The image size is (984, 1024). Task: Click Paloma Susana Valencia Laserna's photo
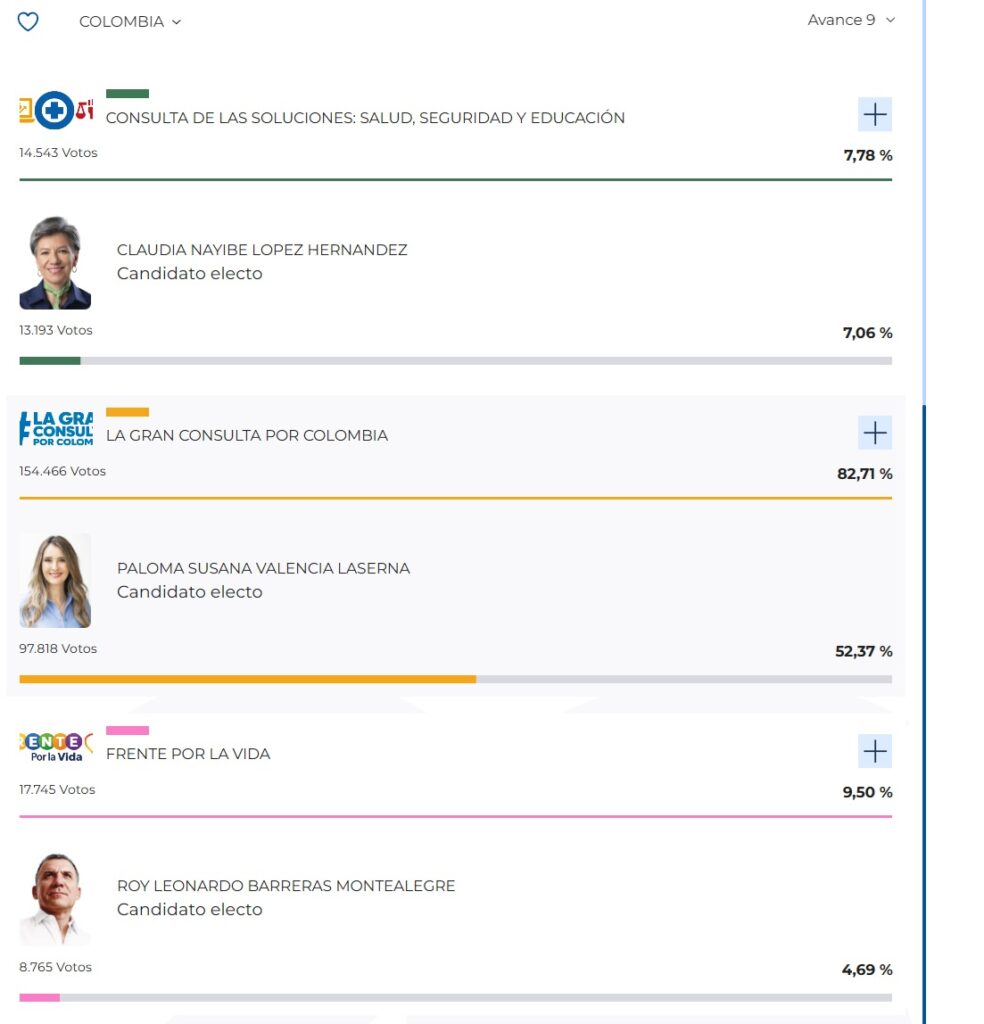tap(55, 580)
